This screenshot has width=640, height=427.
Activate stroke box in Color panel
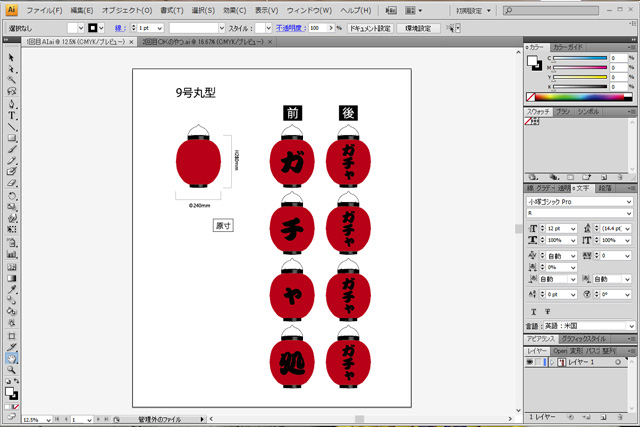[x=538, y=66]
